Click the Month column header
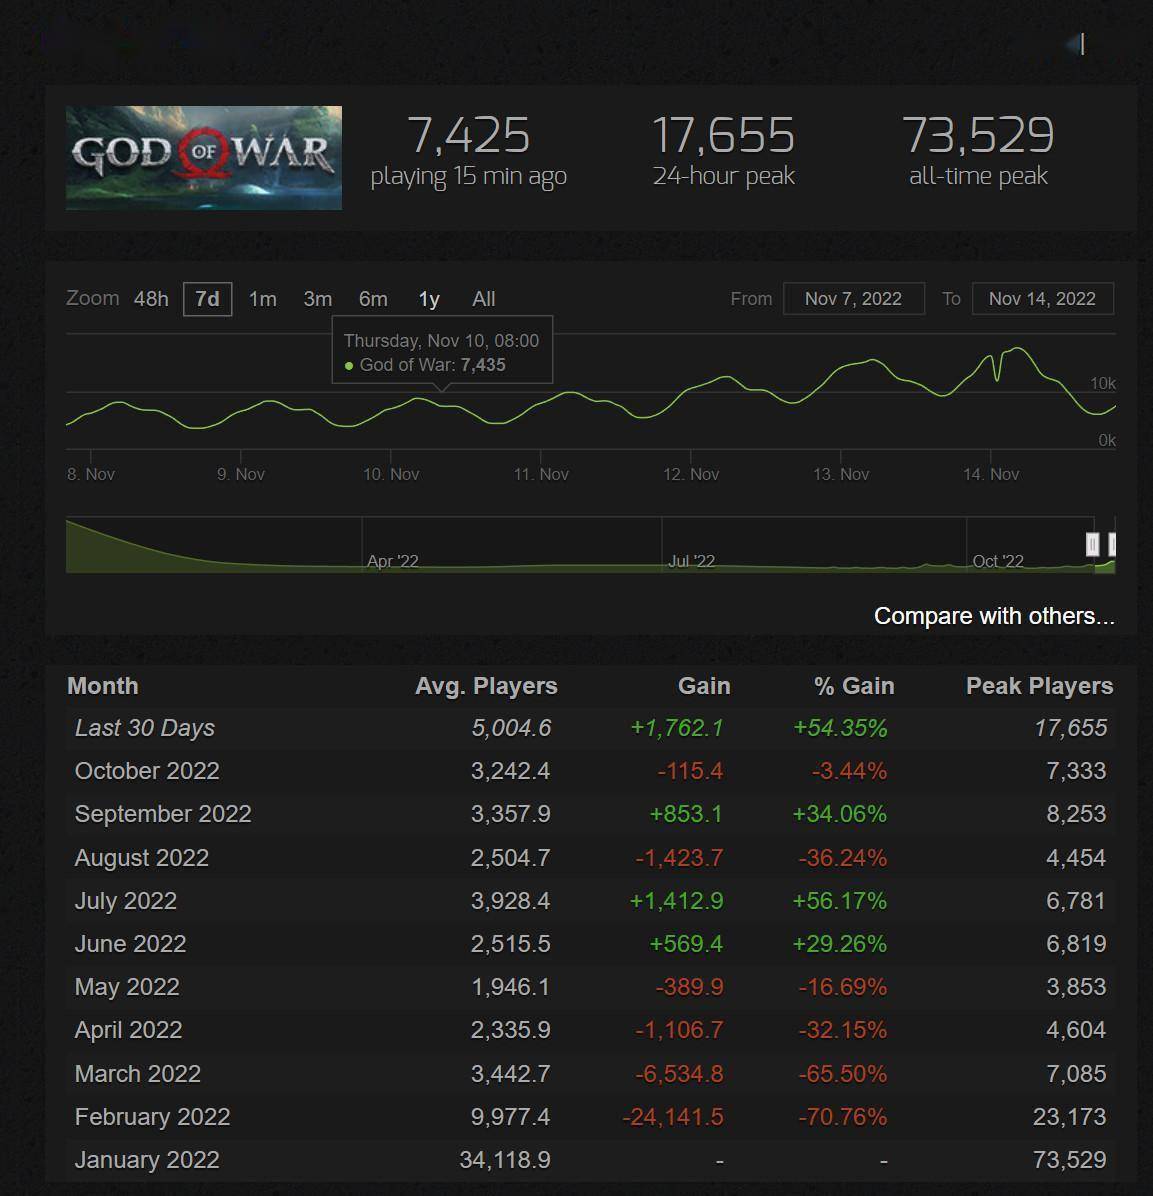 (103, 686)
